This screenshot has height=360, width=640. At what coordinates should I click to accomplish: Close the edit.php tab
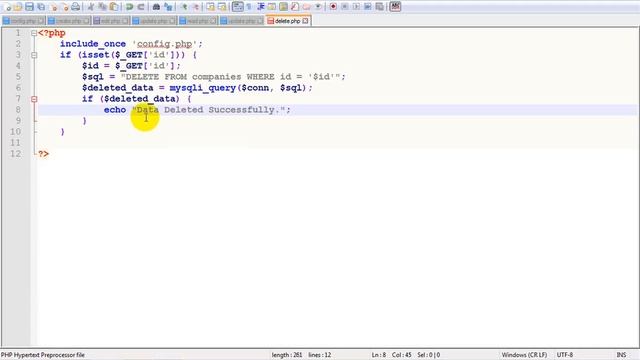point(125,21)
